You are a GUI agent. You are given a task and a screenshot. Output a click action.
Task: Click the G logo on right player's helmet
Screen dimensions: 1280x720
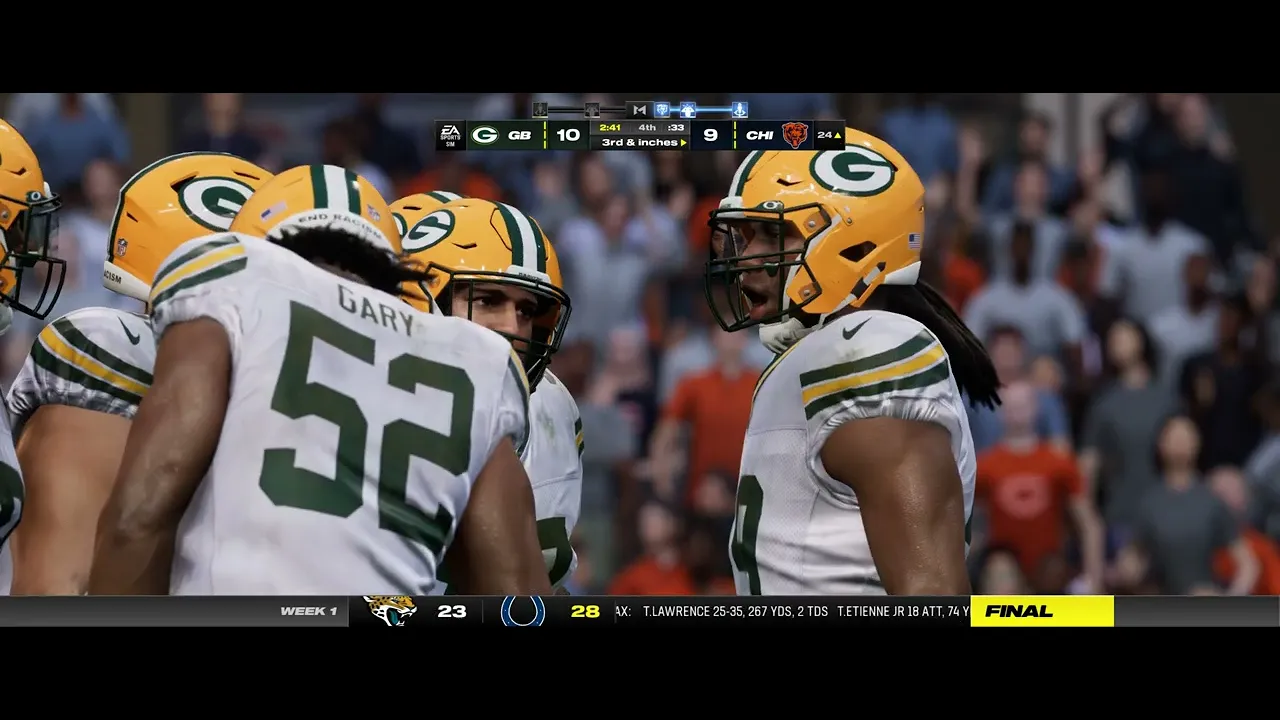click(852, 170)
